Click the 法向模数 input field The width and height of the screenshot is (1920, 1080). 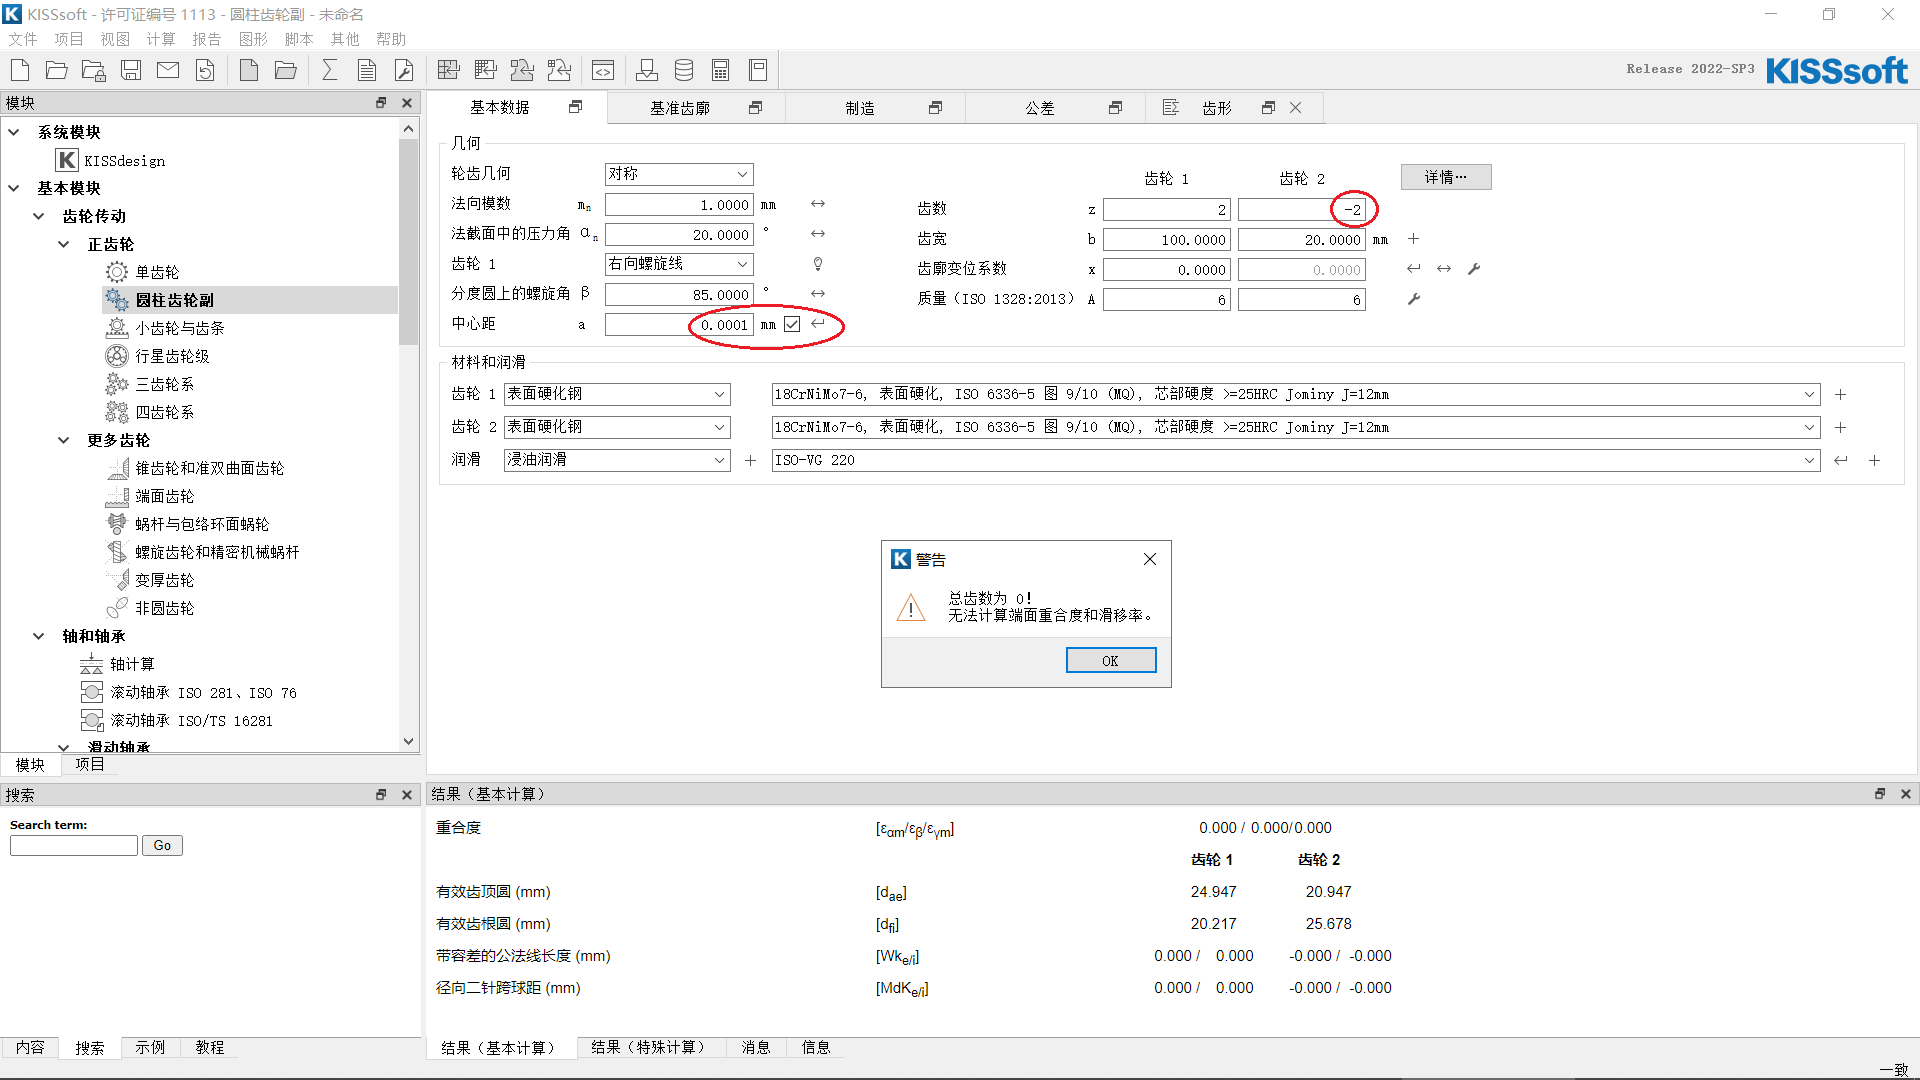coord(679,205)
